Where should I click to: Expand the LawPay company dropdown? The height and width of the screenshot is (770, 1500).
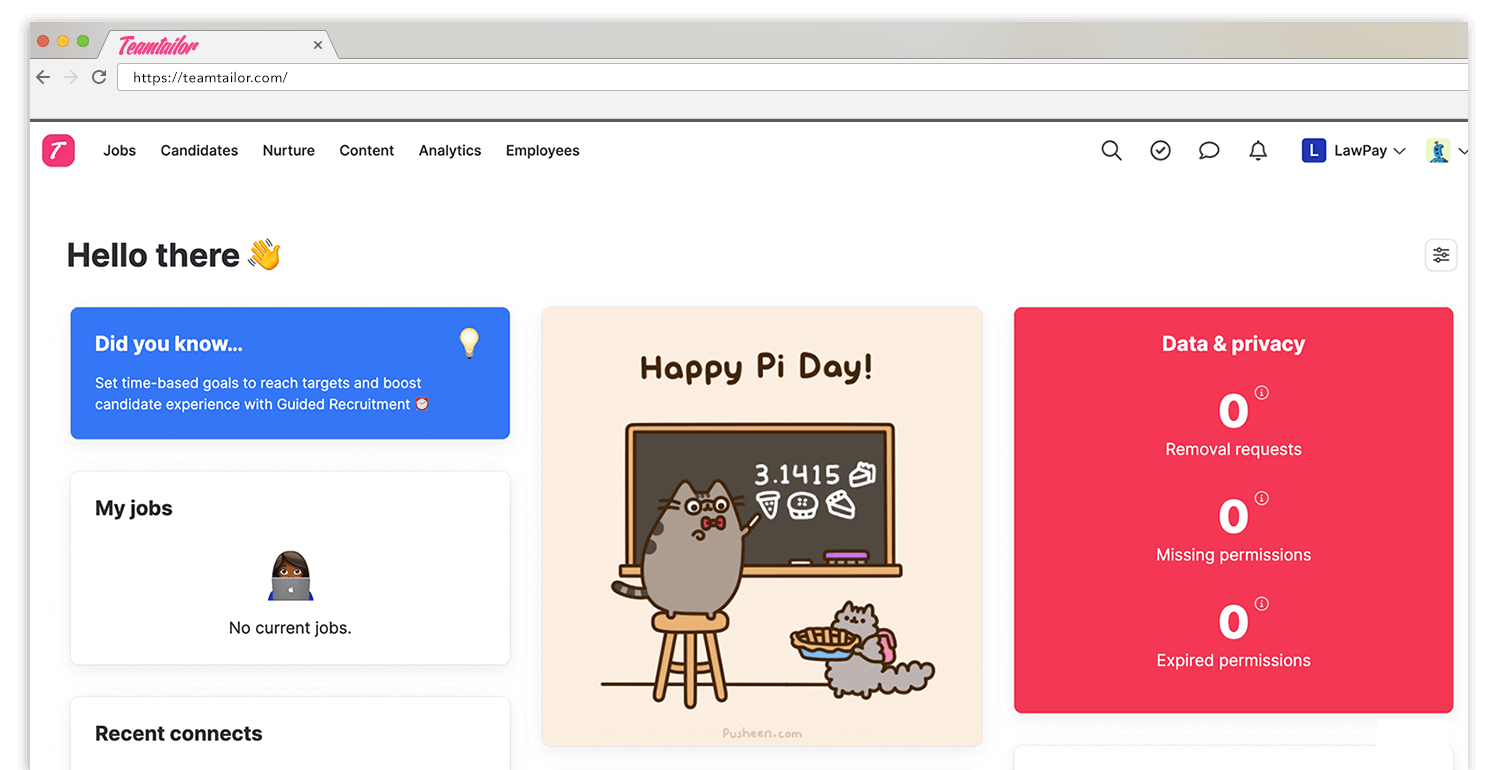click(1355, 151)
